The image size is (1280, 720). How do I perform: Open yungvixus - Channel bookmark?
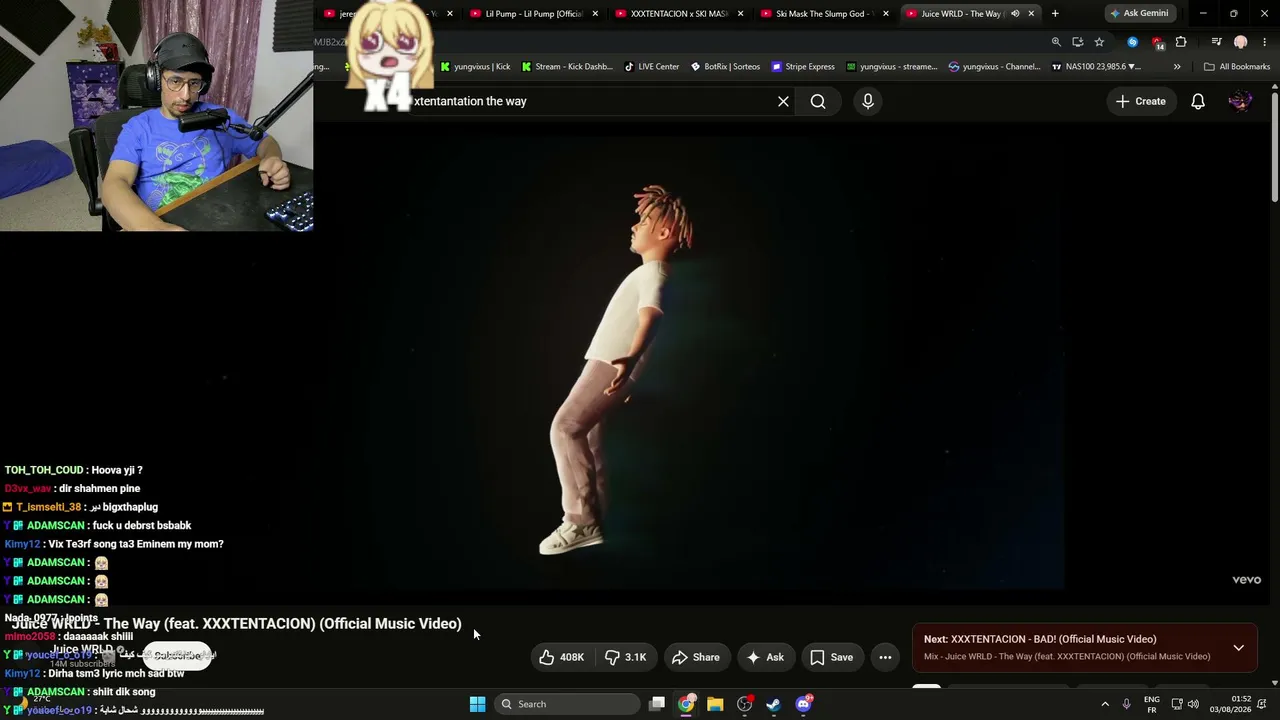coord(994,67)
